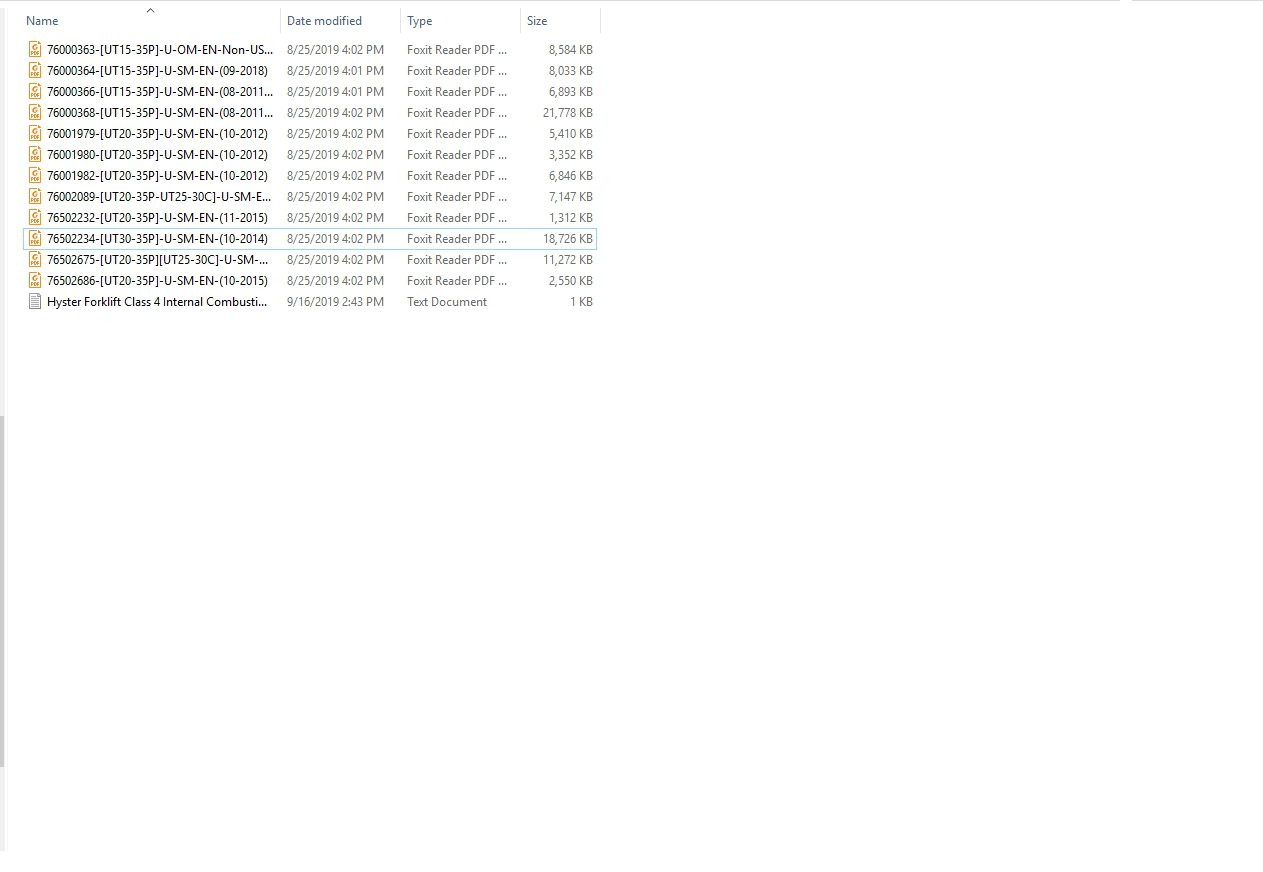Click the 18,726 KB size cell
The image size is (1263, 872).
tap(567, 238)
